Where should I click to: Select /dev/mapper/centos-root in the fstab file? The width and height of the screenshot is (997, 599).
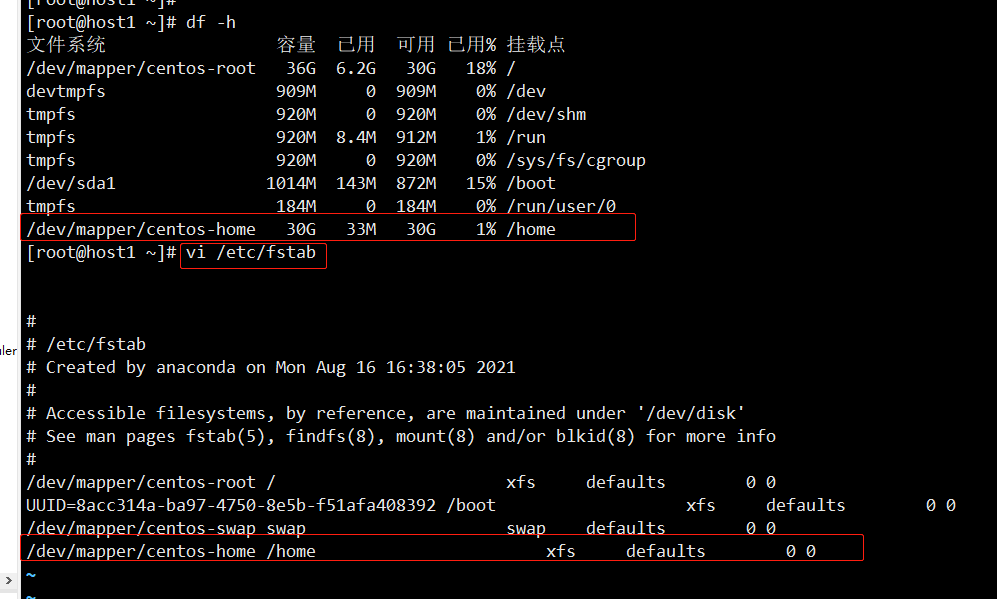[141, 482]
